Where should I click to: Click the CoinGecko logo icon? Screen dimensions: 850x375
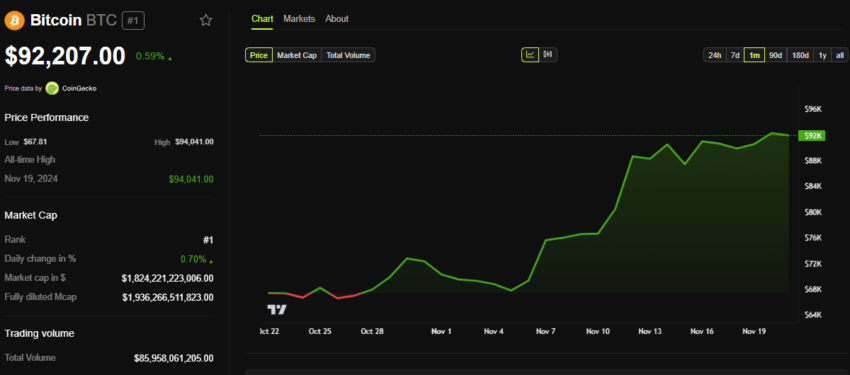point(52,88)
